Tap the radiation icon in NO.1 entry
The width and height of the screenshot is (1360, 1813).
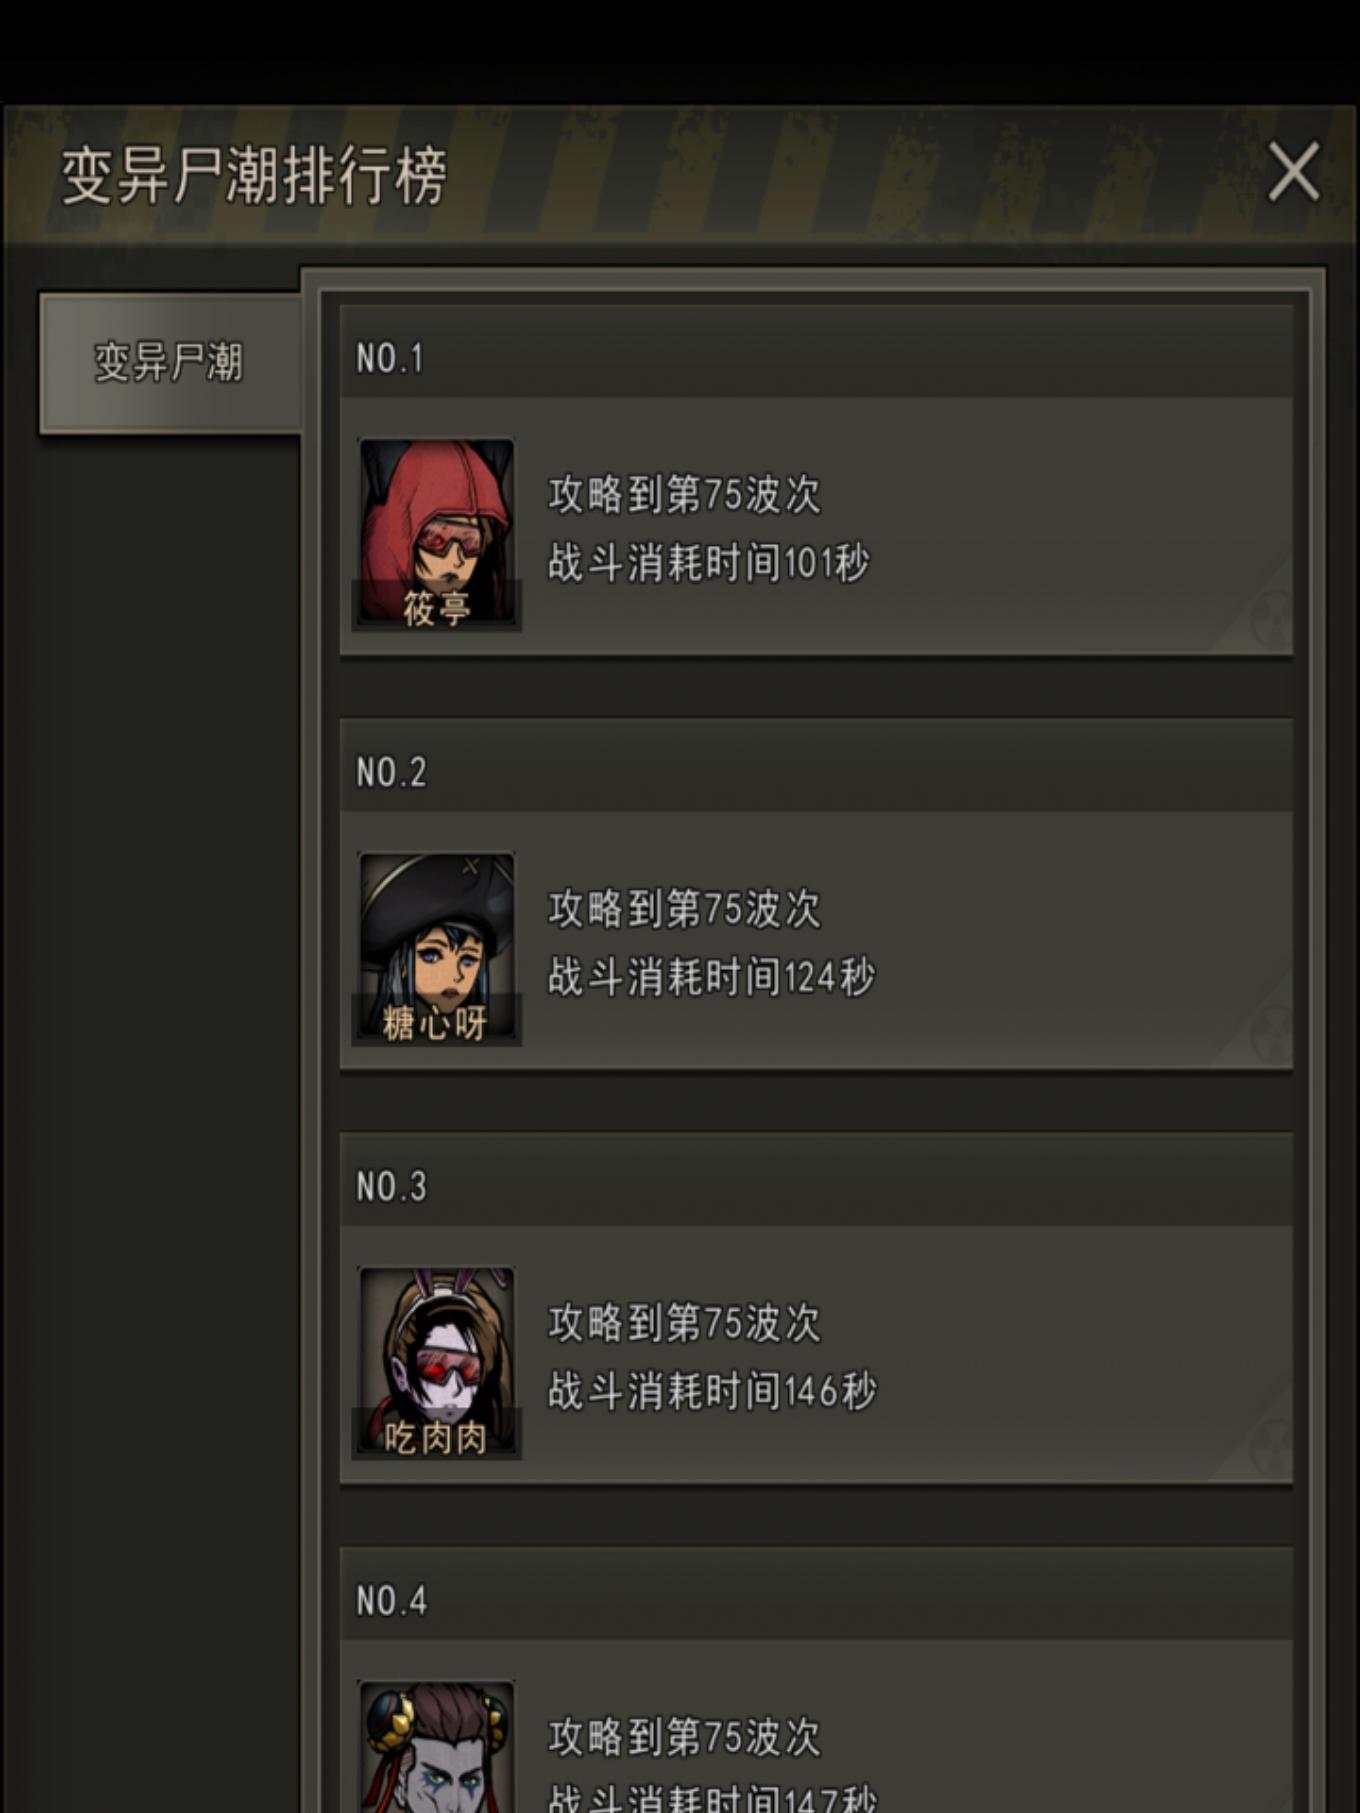point(1270,618)
